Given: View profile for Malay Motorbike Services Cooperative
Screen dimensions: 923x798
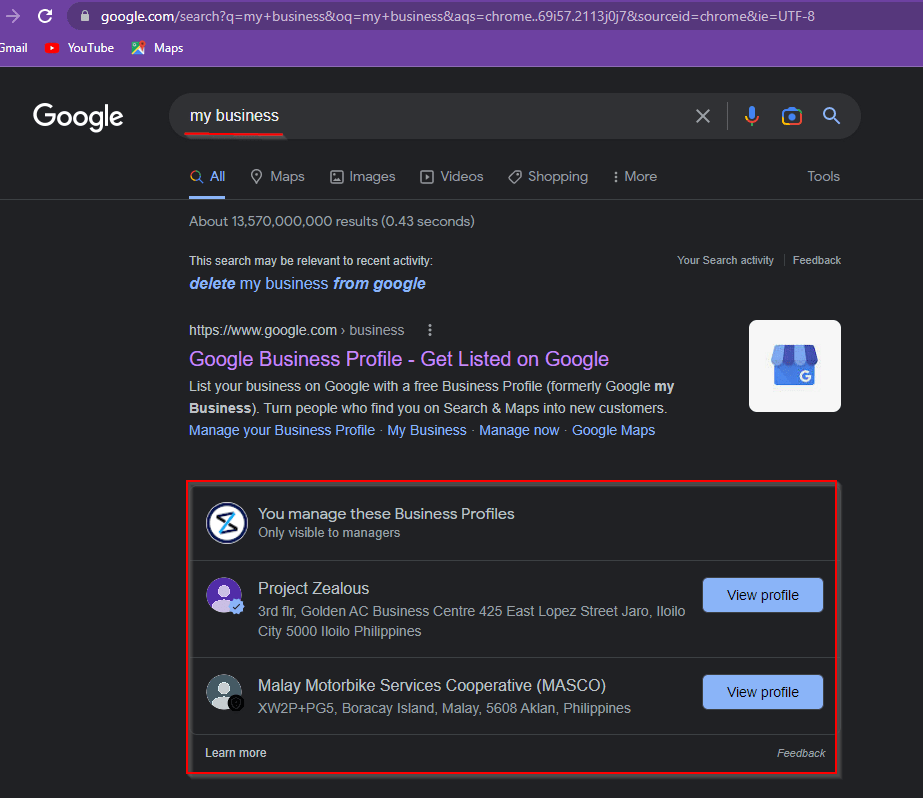Looking at the screenshot, I should click(x=762, y=692).
